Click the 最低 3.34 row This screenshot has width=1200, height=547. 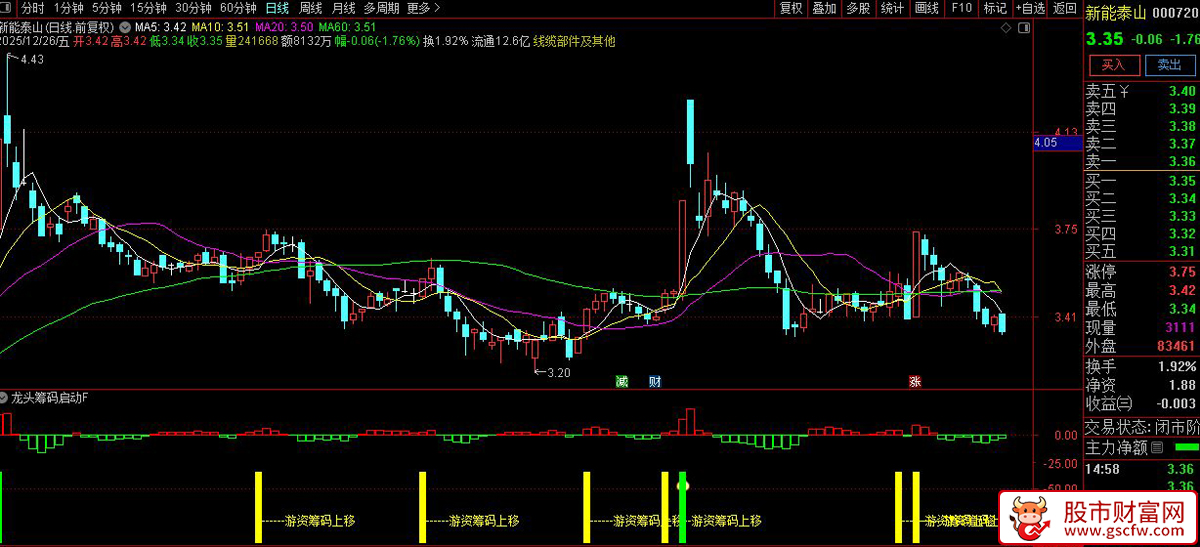[x=1142, y=309]
